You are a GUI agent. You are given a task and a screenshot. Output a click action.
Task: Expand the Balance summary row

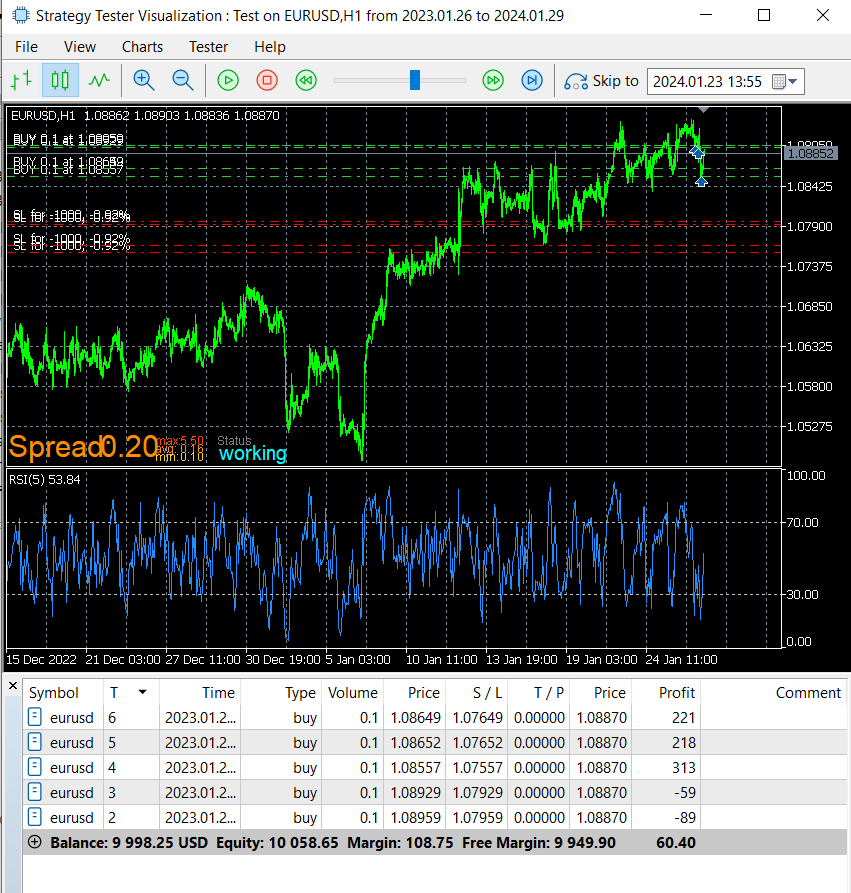point(35,842)
